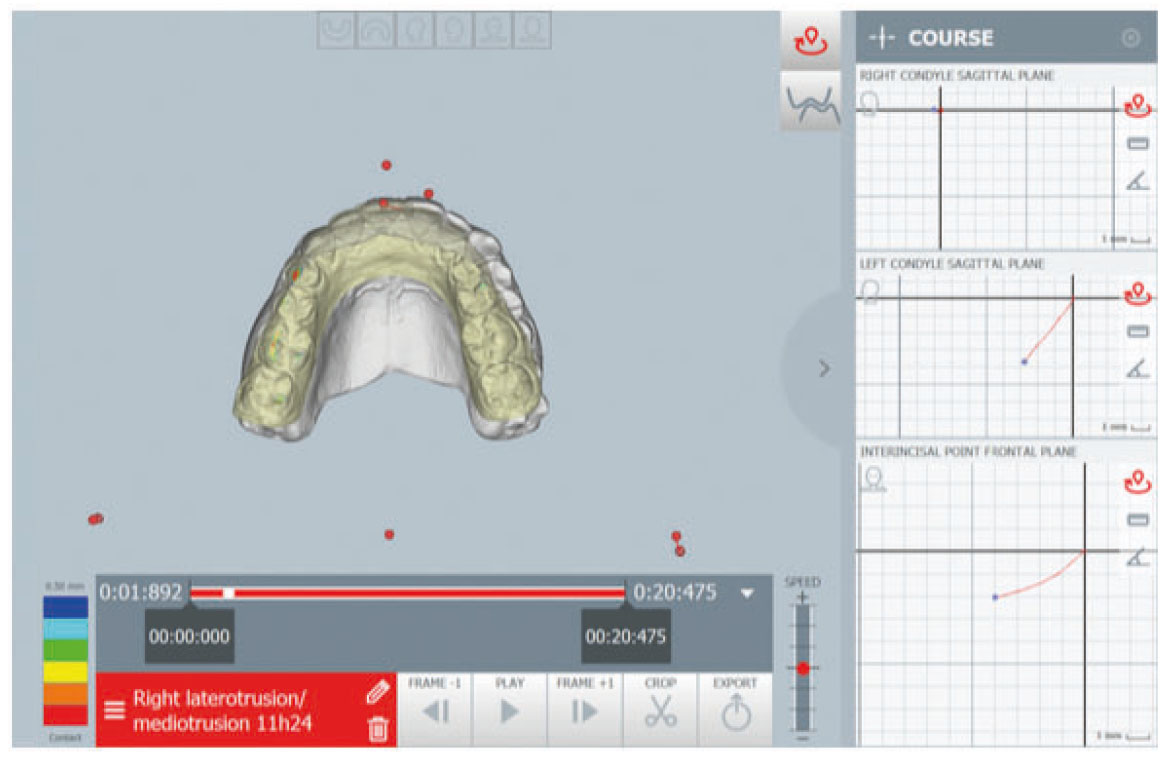Click the EXPORT icon
Screen dimensions: 1168x767
(735, 710)
